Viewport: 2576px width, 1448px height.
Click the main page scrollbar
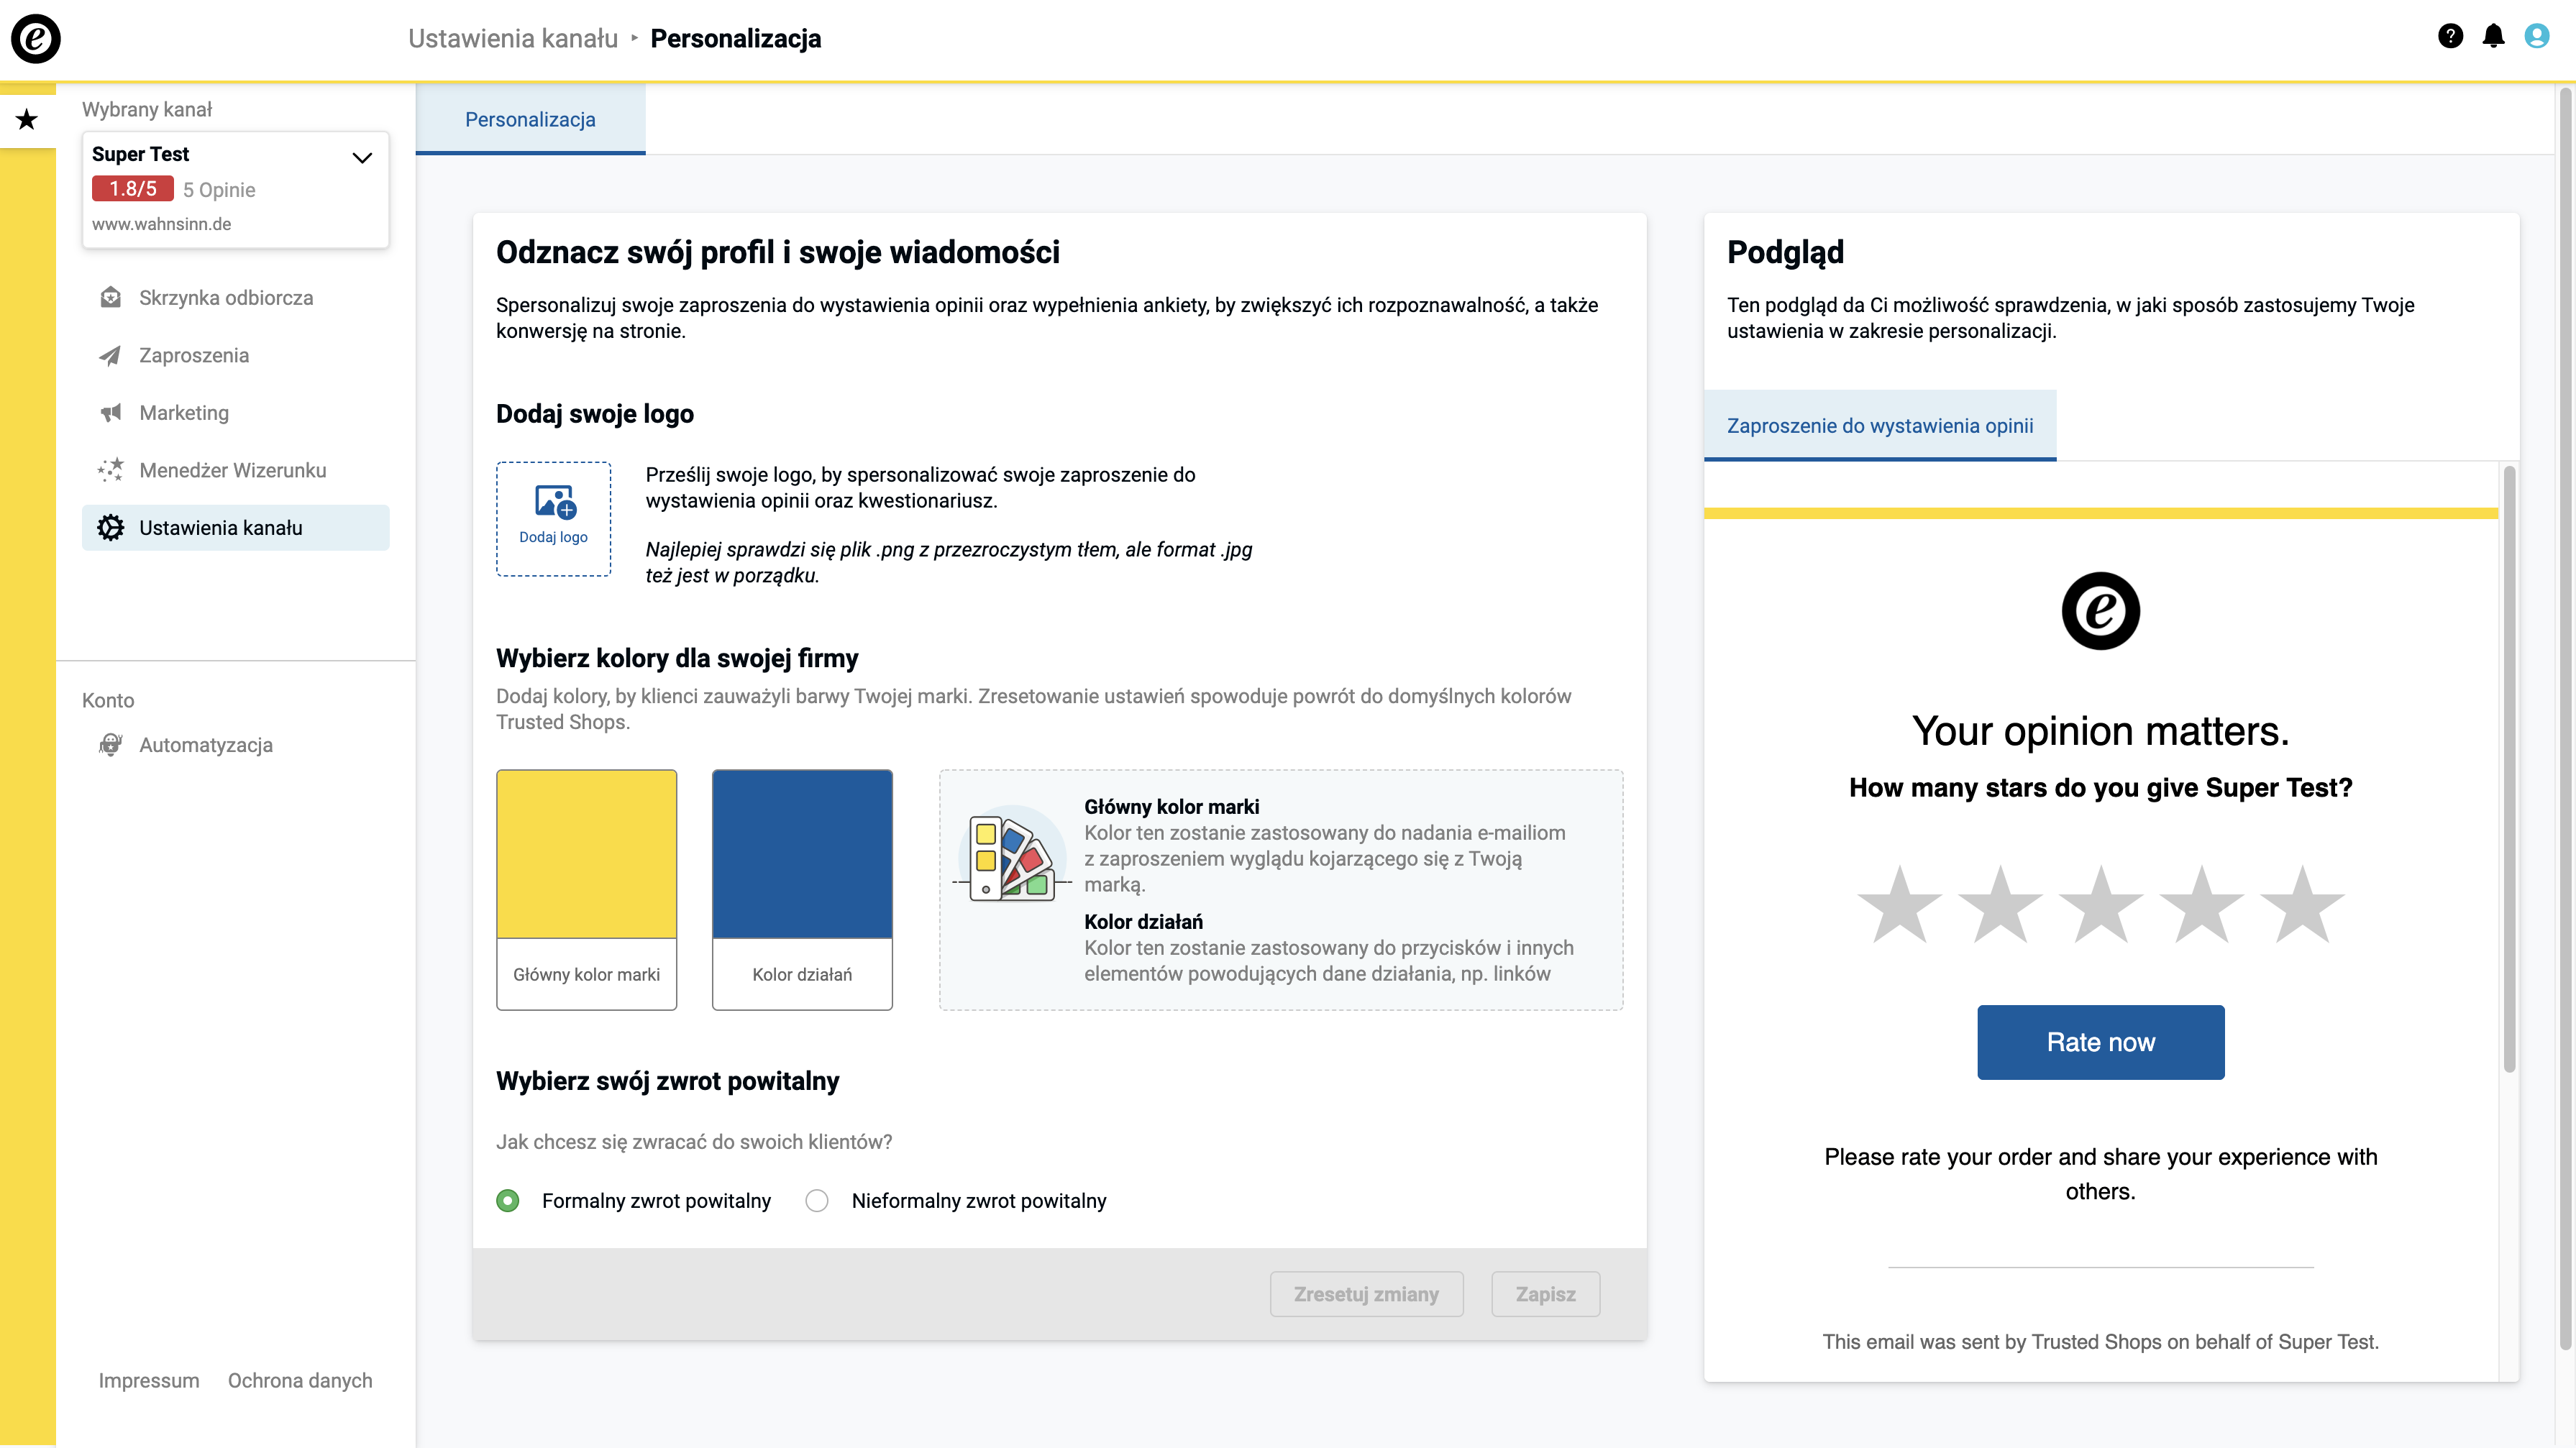pyautogui.click(x=2566, y=720)
